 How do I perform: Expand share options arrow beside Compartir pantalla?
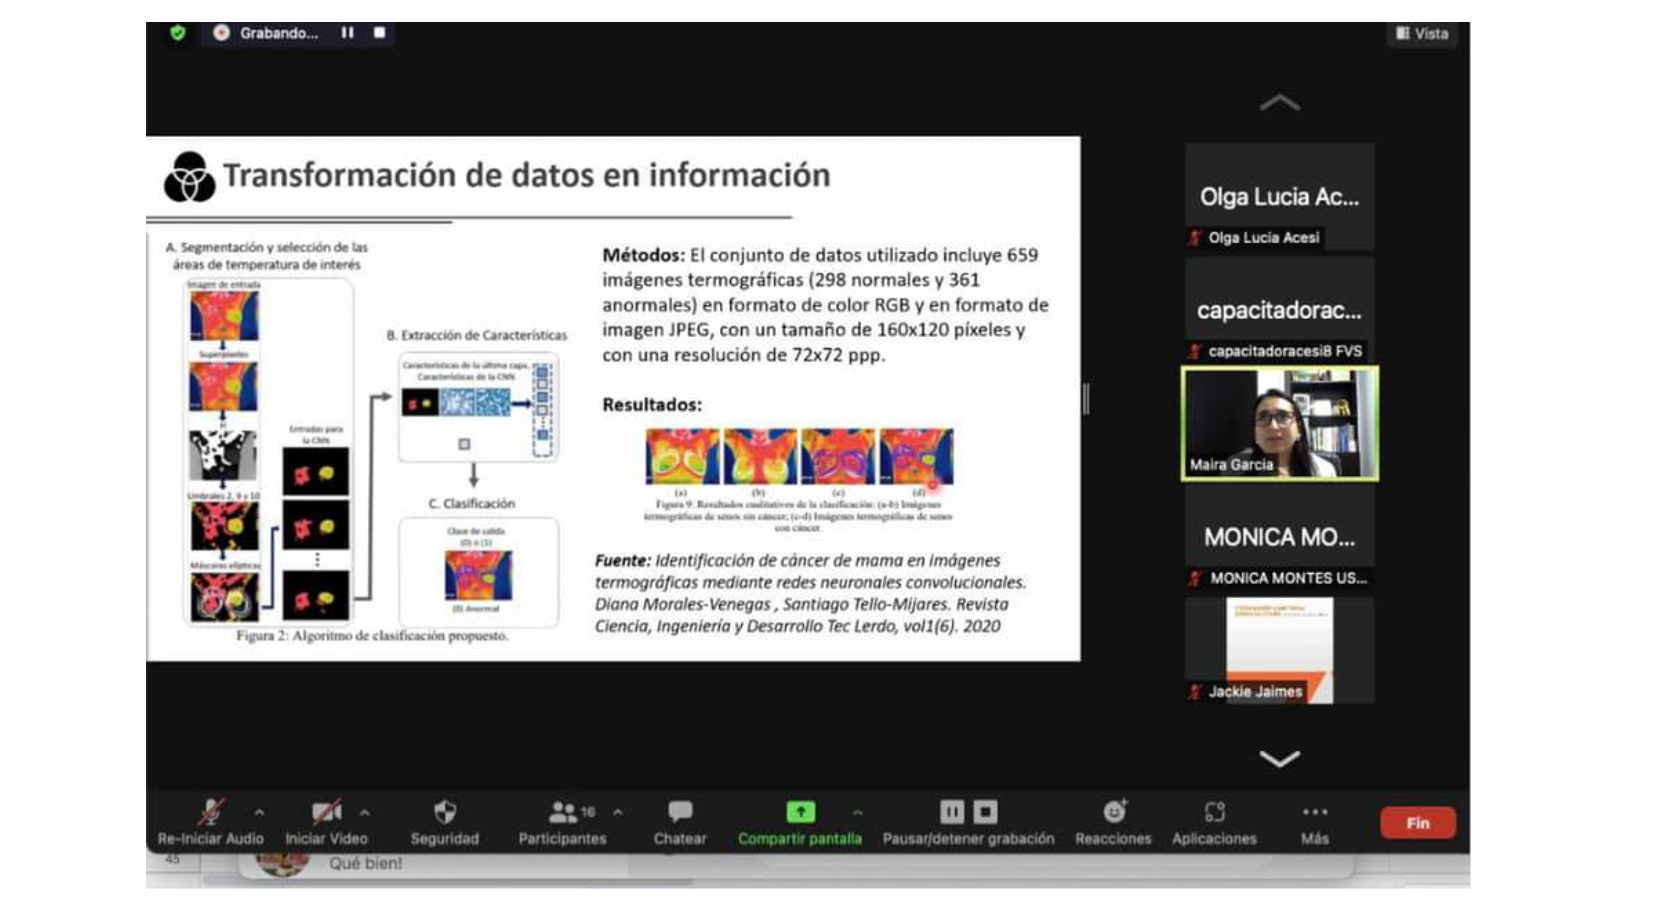click(x=858, y=812)
